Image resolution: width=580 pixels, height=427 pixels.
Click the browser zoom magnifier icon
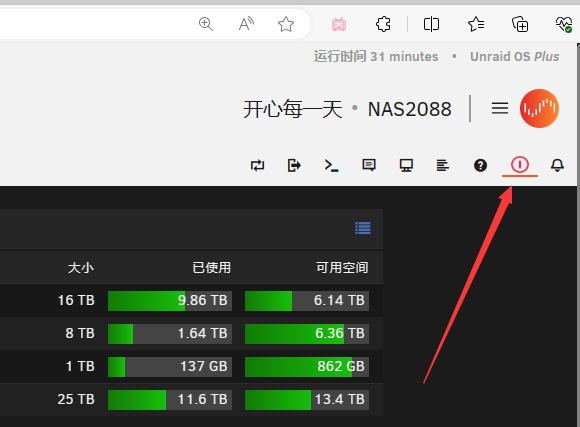206,24
